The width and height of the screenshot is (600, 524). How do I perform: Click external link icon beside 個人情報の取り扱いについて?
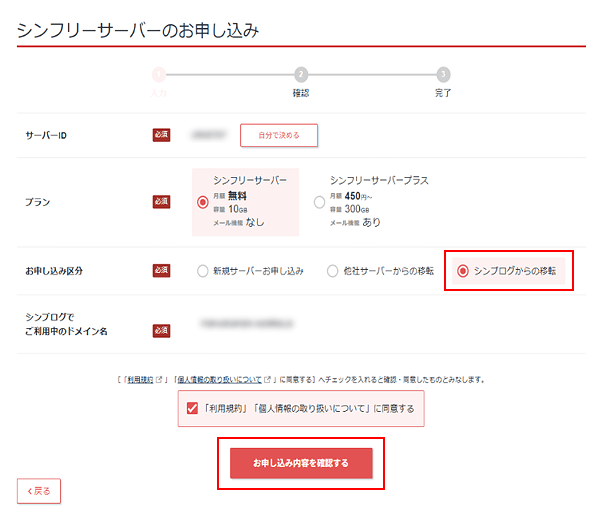pyautogui.click(x=267, y=379)
